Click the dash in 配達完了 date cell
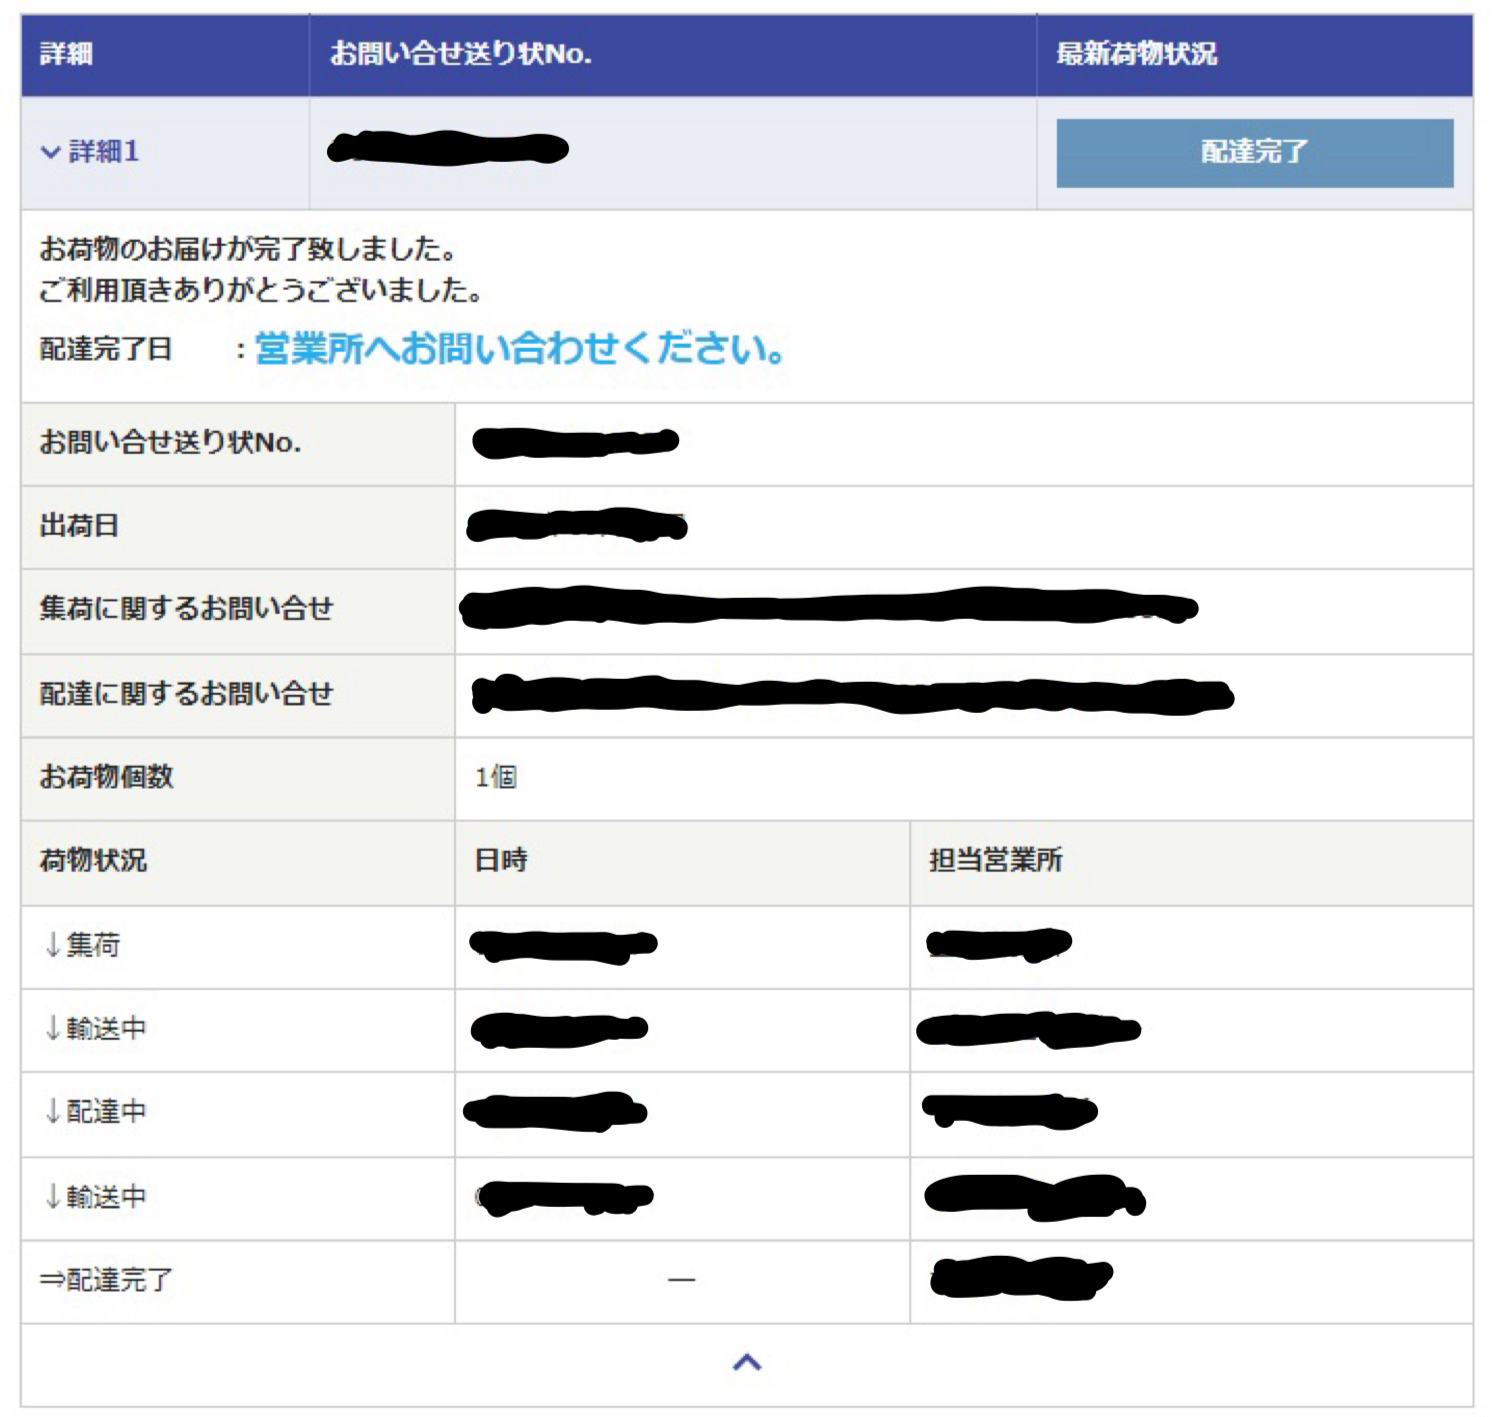This screenshot has height=1417, width=1500. (682, 1280)
